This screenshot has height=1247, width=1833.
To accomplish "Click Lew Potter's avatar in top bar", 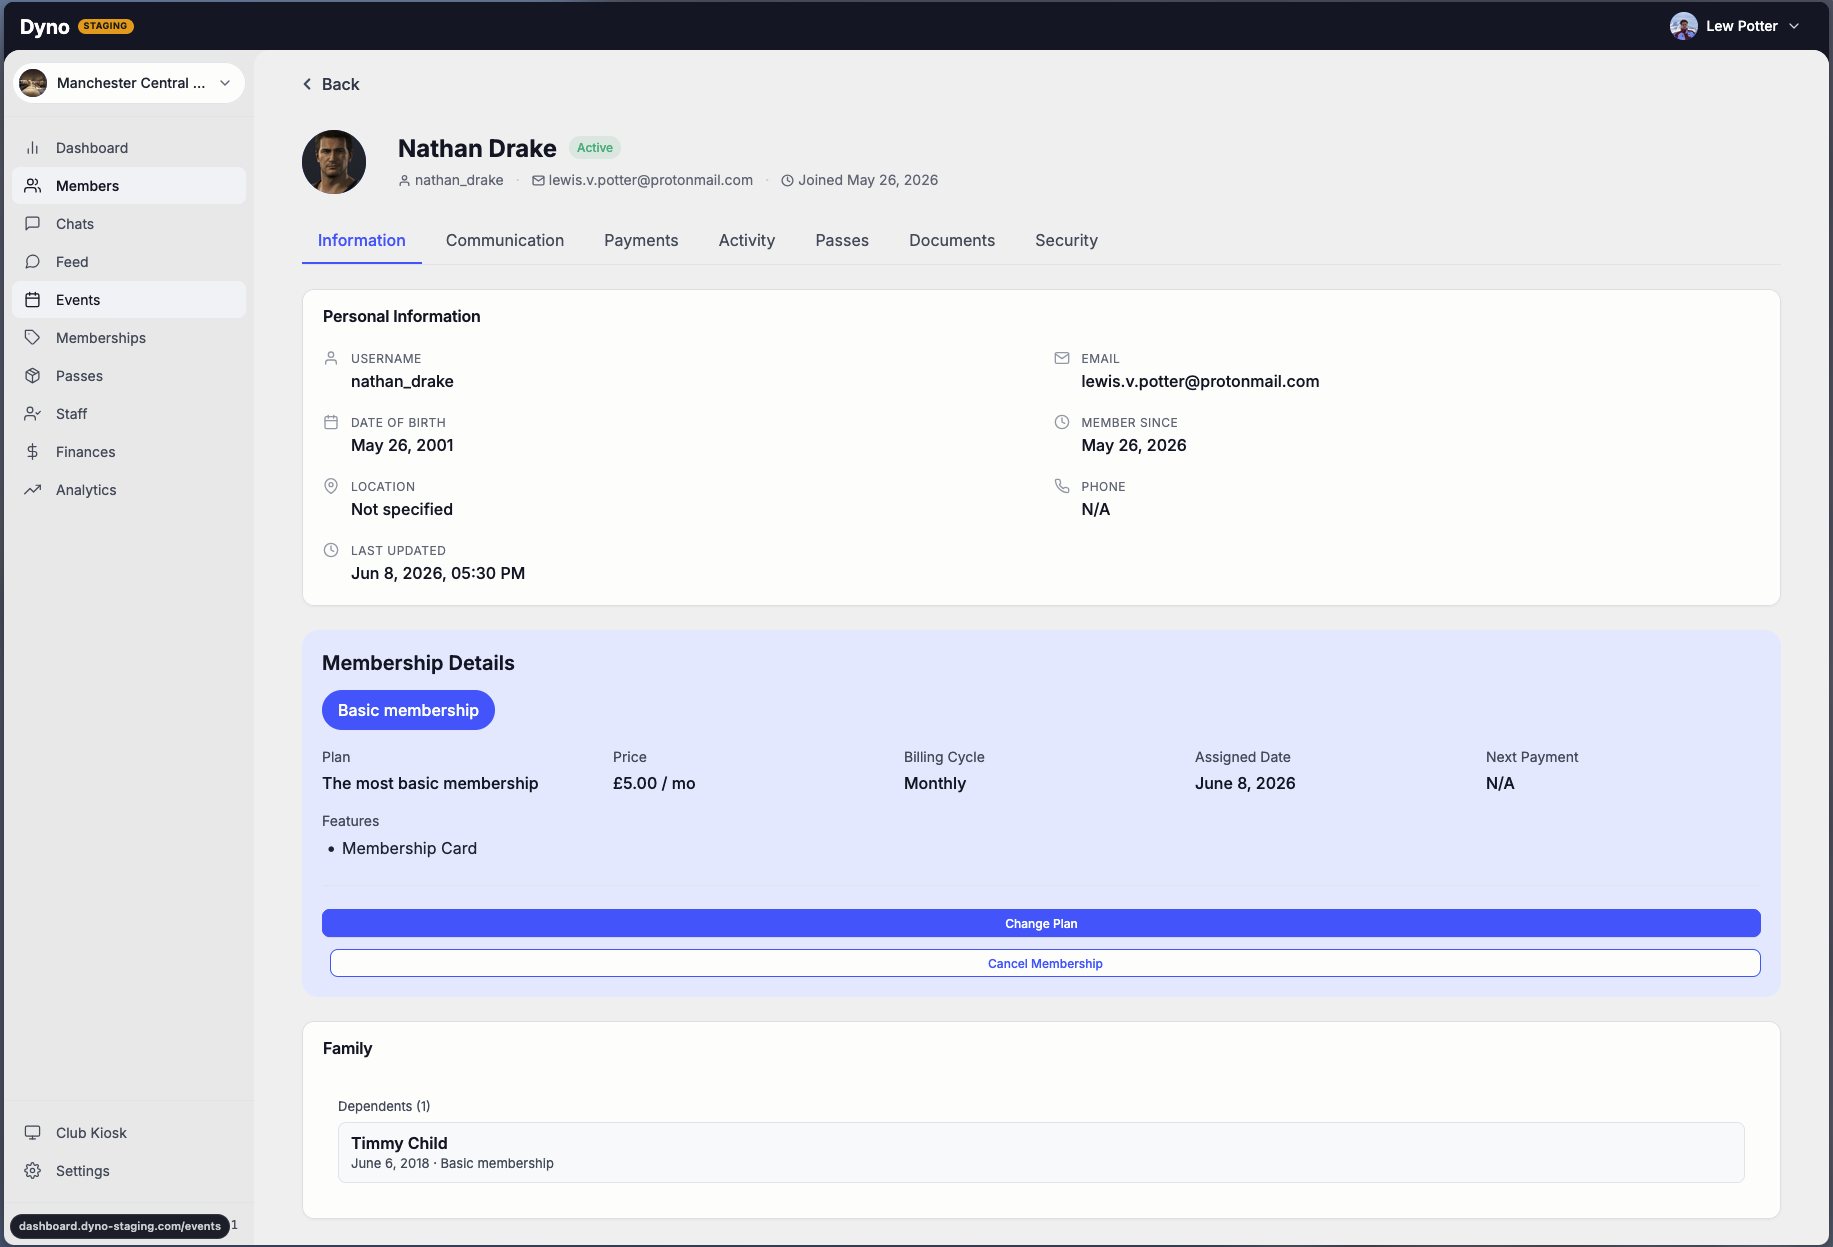I will tap(1684, 26).
